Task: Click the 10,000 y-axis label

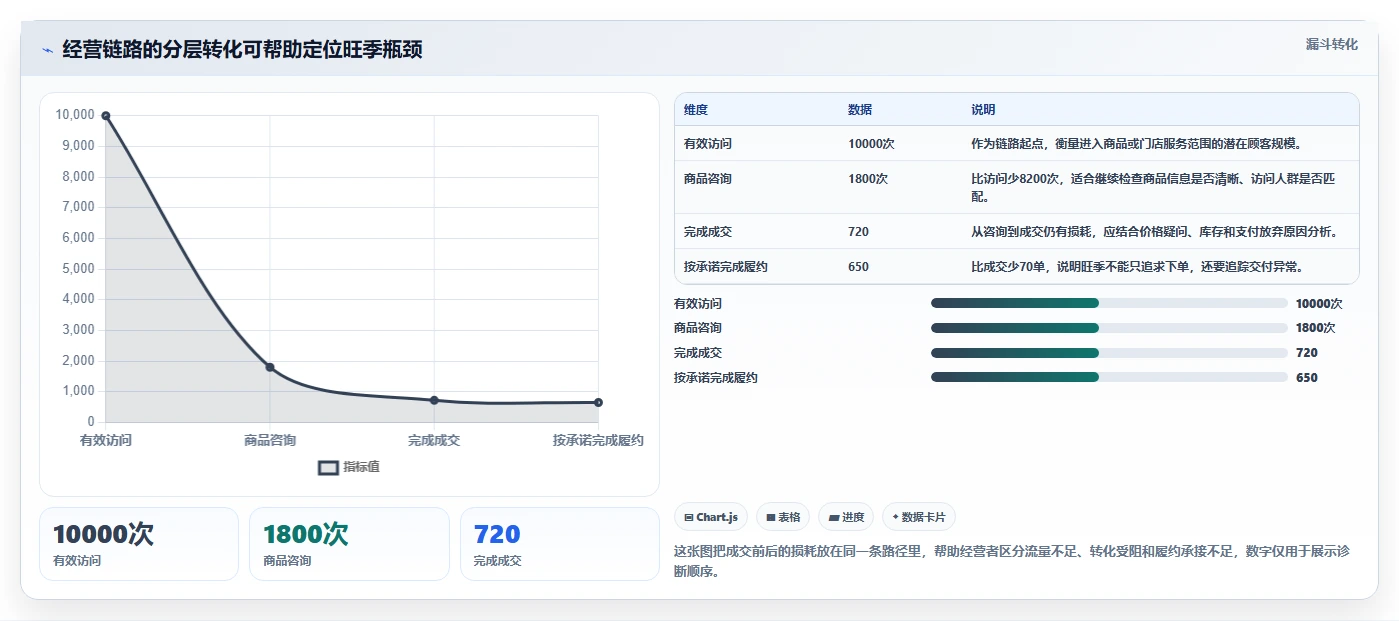Action: coord(75,115)
